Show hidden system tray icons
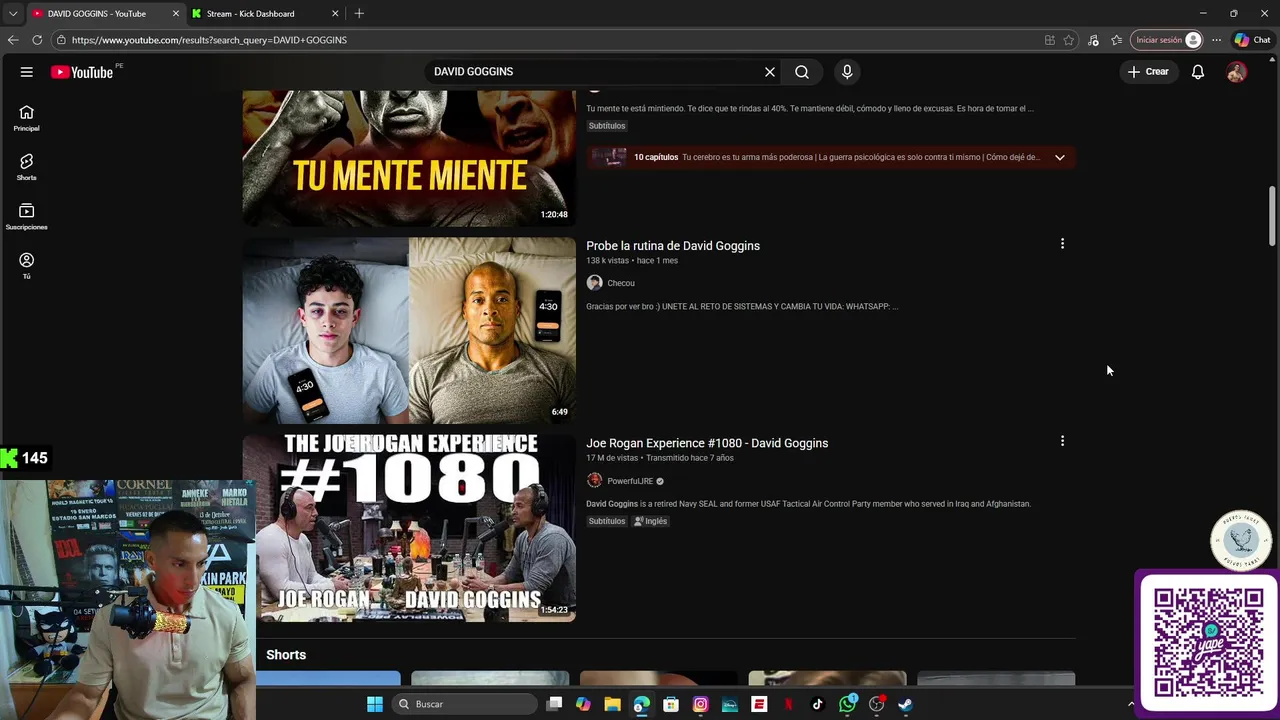 [x=1131, y=704]
